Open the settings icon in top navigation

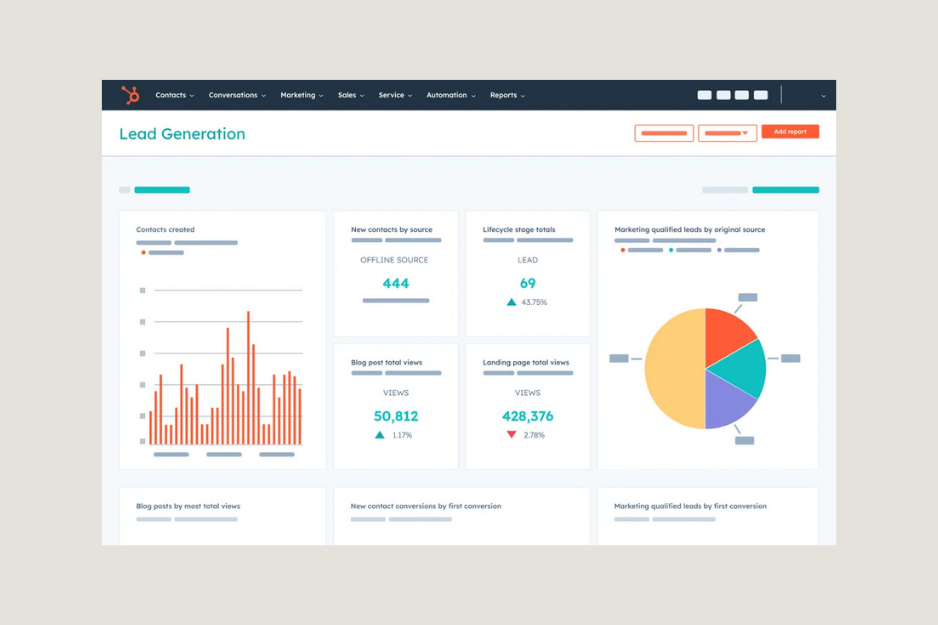[x=723, y=95]
